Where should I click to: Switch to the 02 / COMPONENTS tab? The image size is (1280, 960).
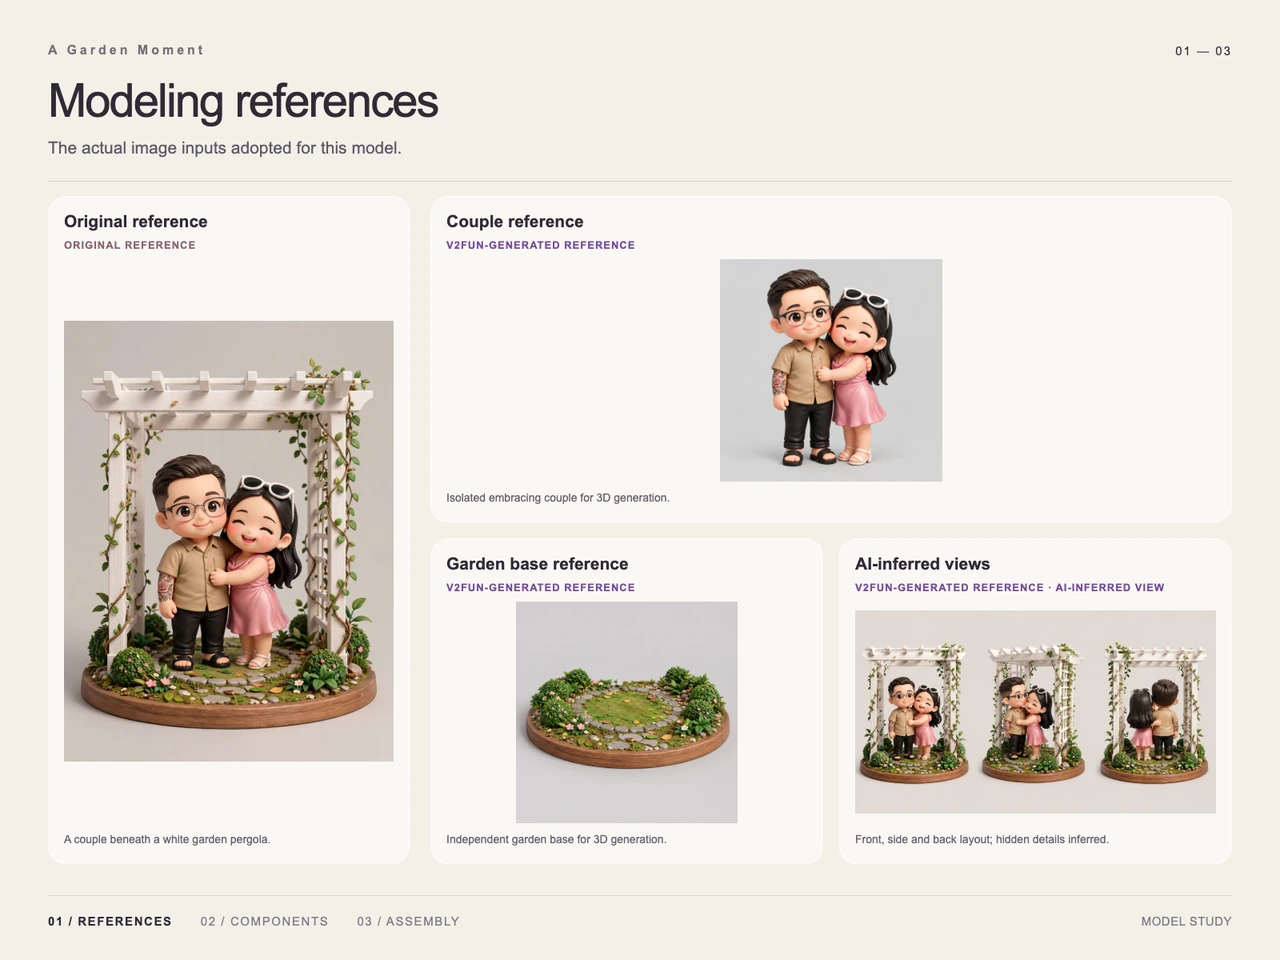pyautogui.click(x=264, y=921)
